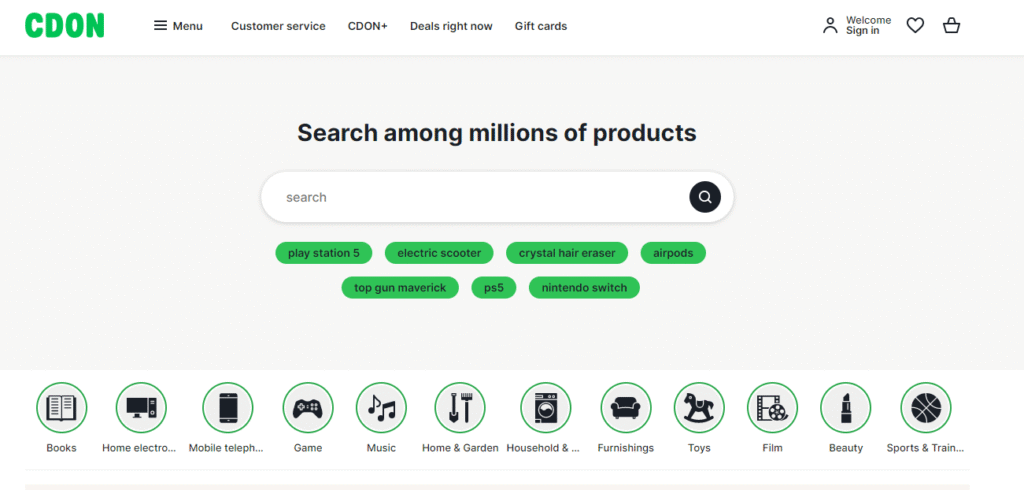Select the nintendo switch suggestion
1024x490 pixels.
click(584, 287)
